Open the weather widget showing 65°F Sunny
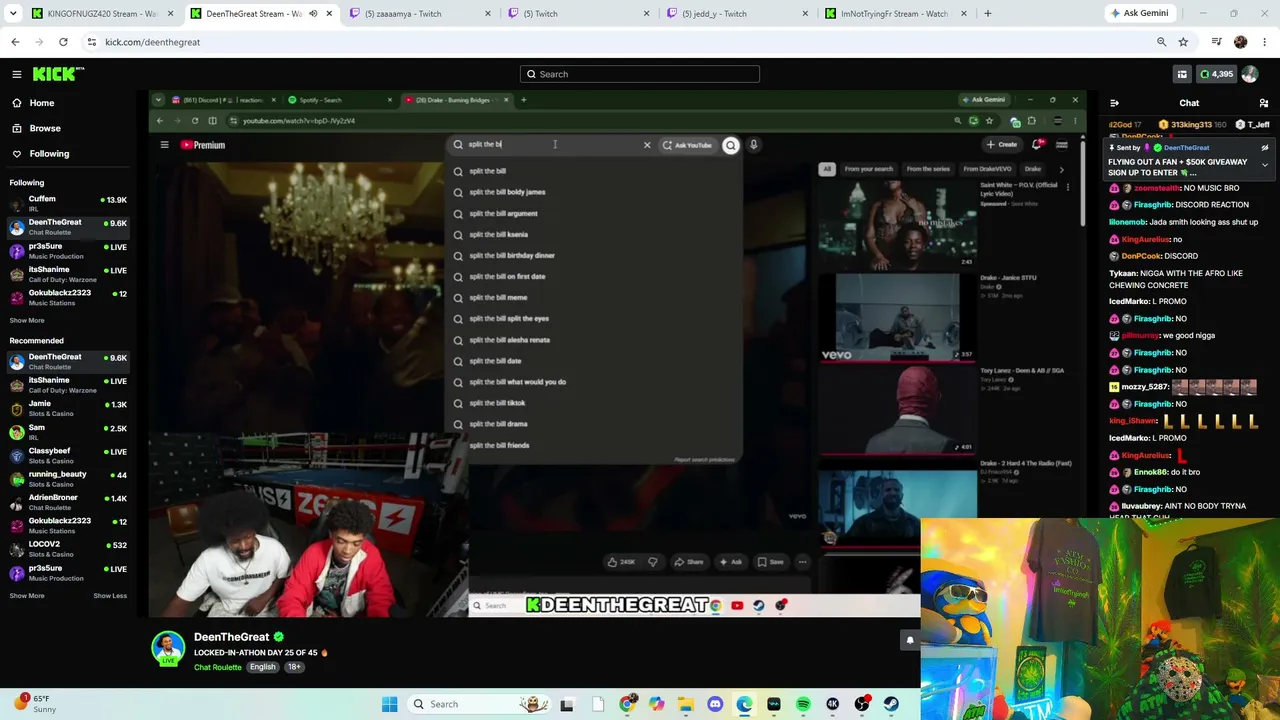 point(34,704)
